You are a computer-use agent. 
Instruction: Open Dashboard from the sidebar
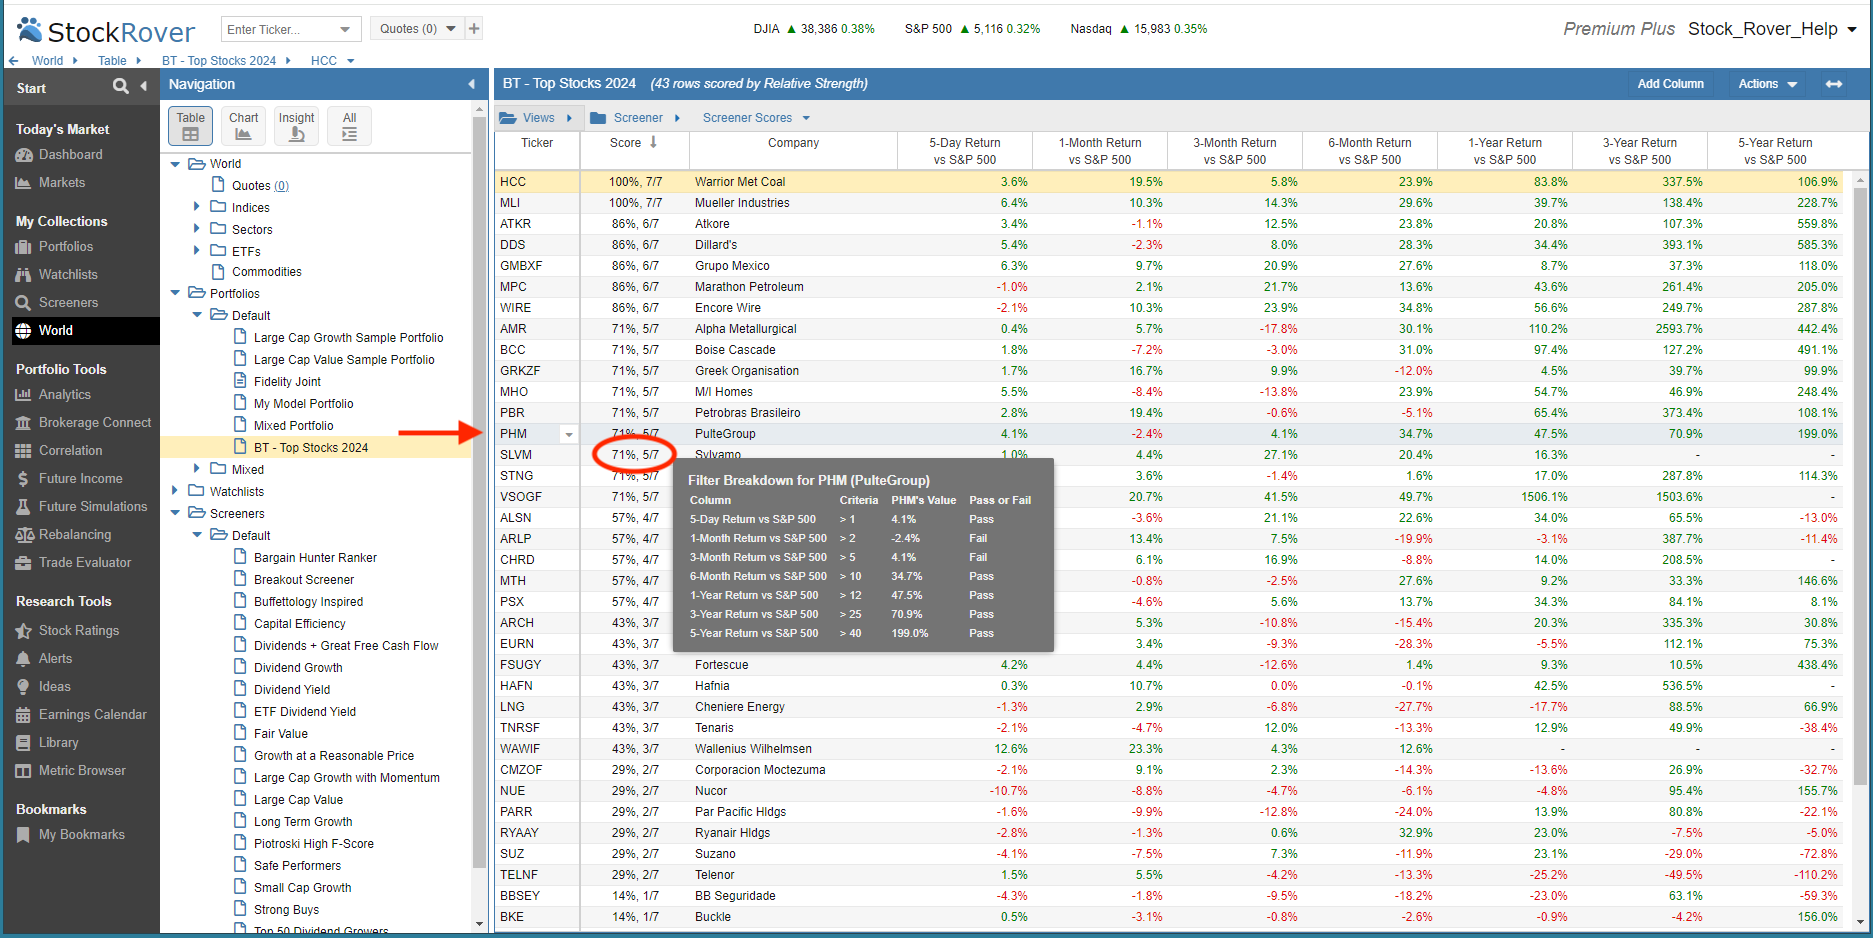[x=70, y=155]
